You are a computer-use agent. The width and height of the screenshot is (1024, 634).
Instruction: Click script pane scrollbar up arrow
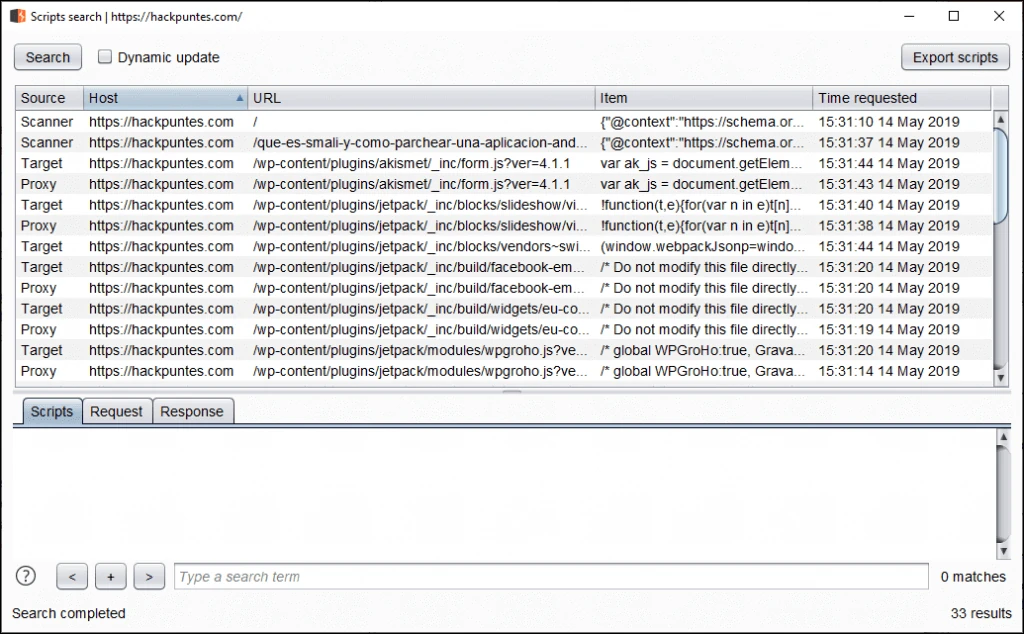click(1003, 436)
